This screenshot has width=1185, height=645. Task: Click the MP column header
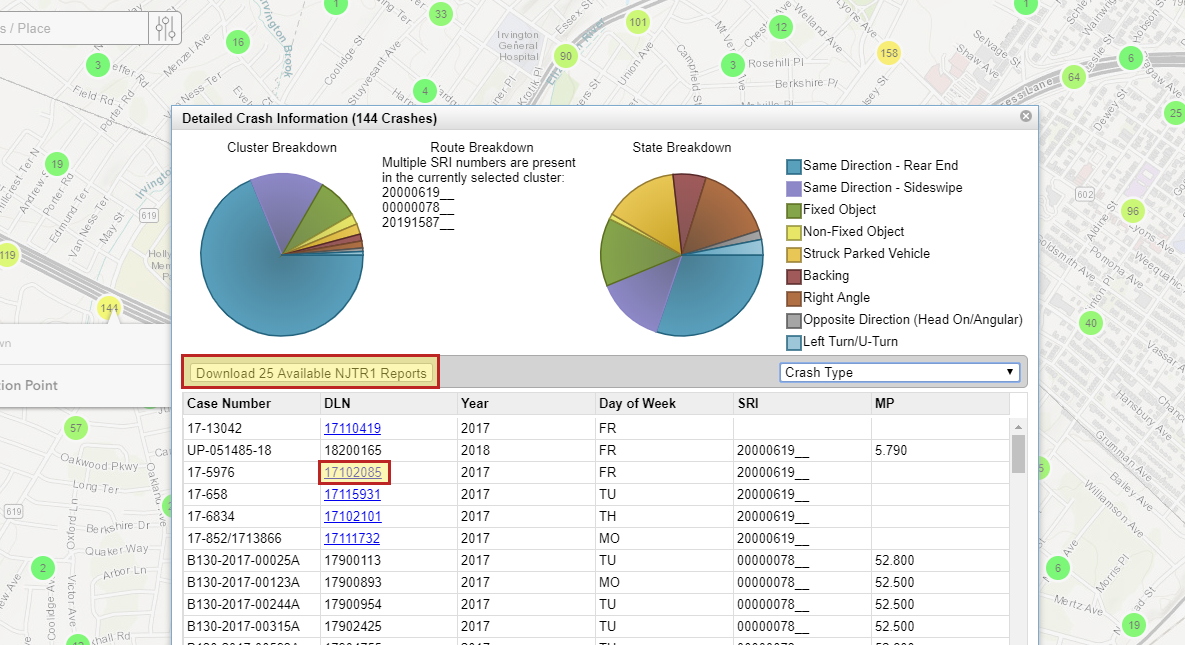pos(940,403)
